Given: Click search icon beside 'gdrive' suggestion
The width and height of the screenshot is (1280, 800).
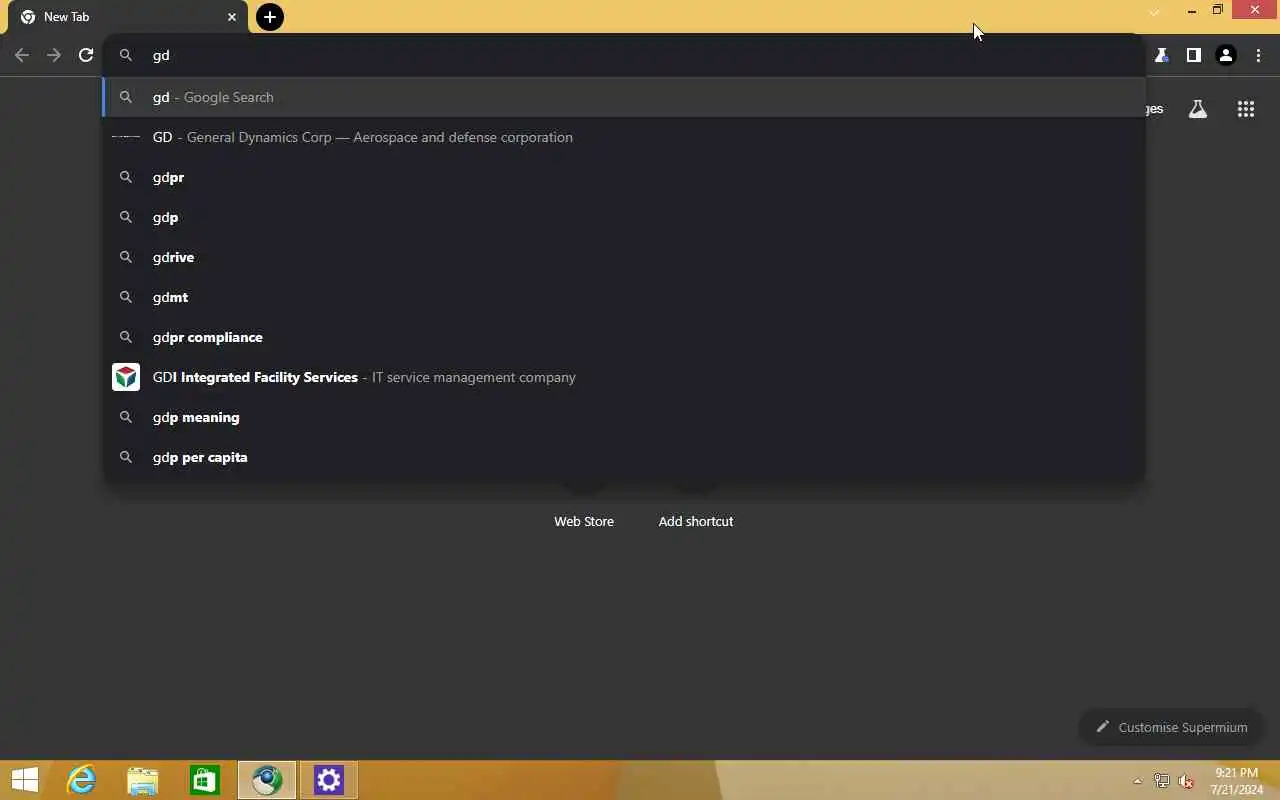Looking at the screenshot, I should pyautogui.click(x=126, y=257).
